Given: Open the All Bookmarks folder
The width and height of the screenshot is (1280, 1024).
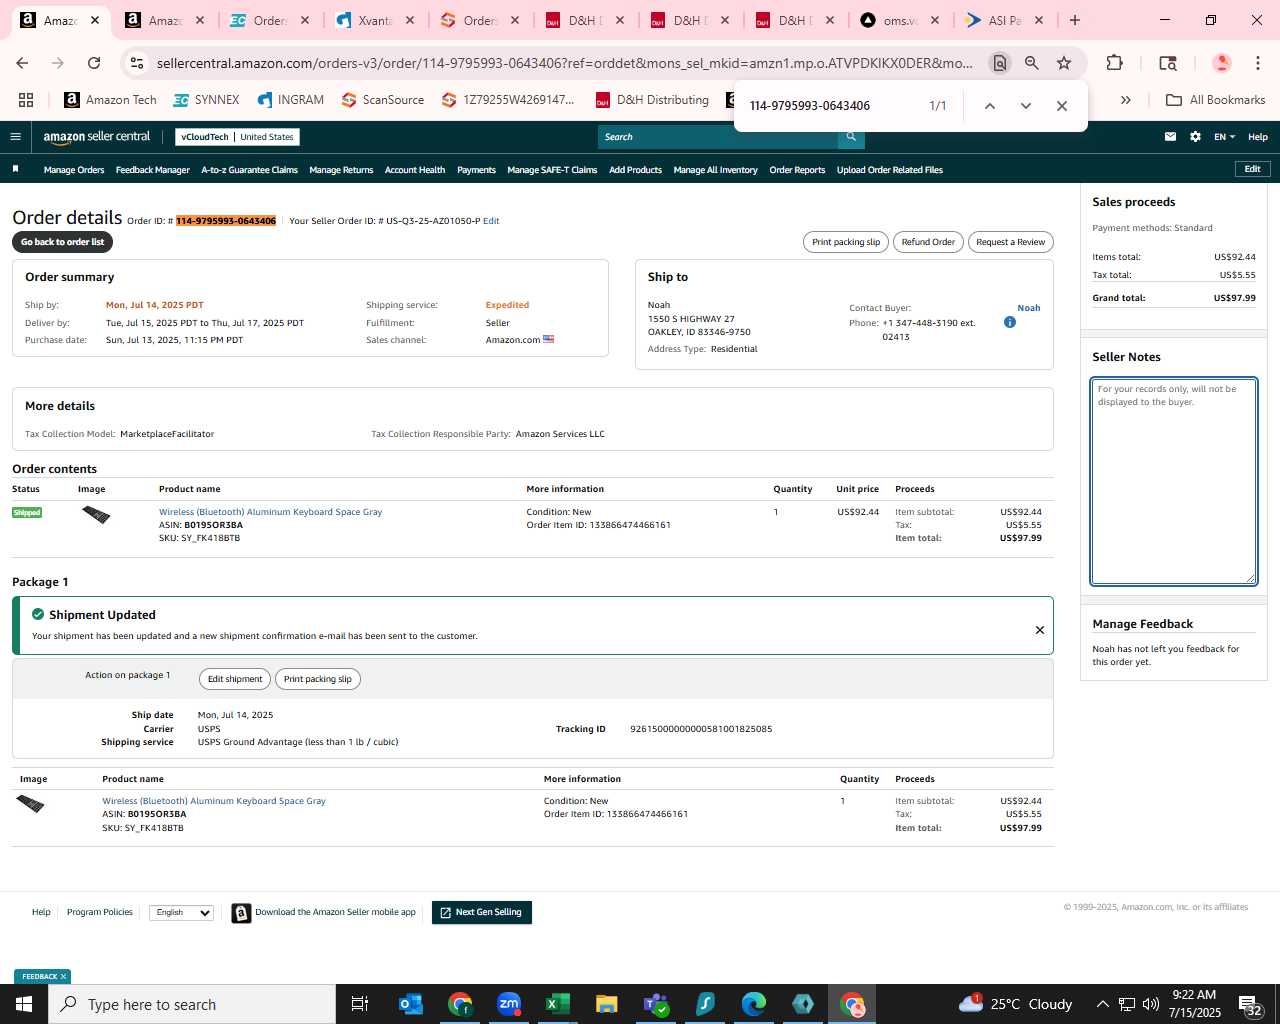Looking at the screenshot, I should tap(1215, 100).
